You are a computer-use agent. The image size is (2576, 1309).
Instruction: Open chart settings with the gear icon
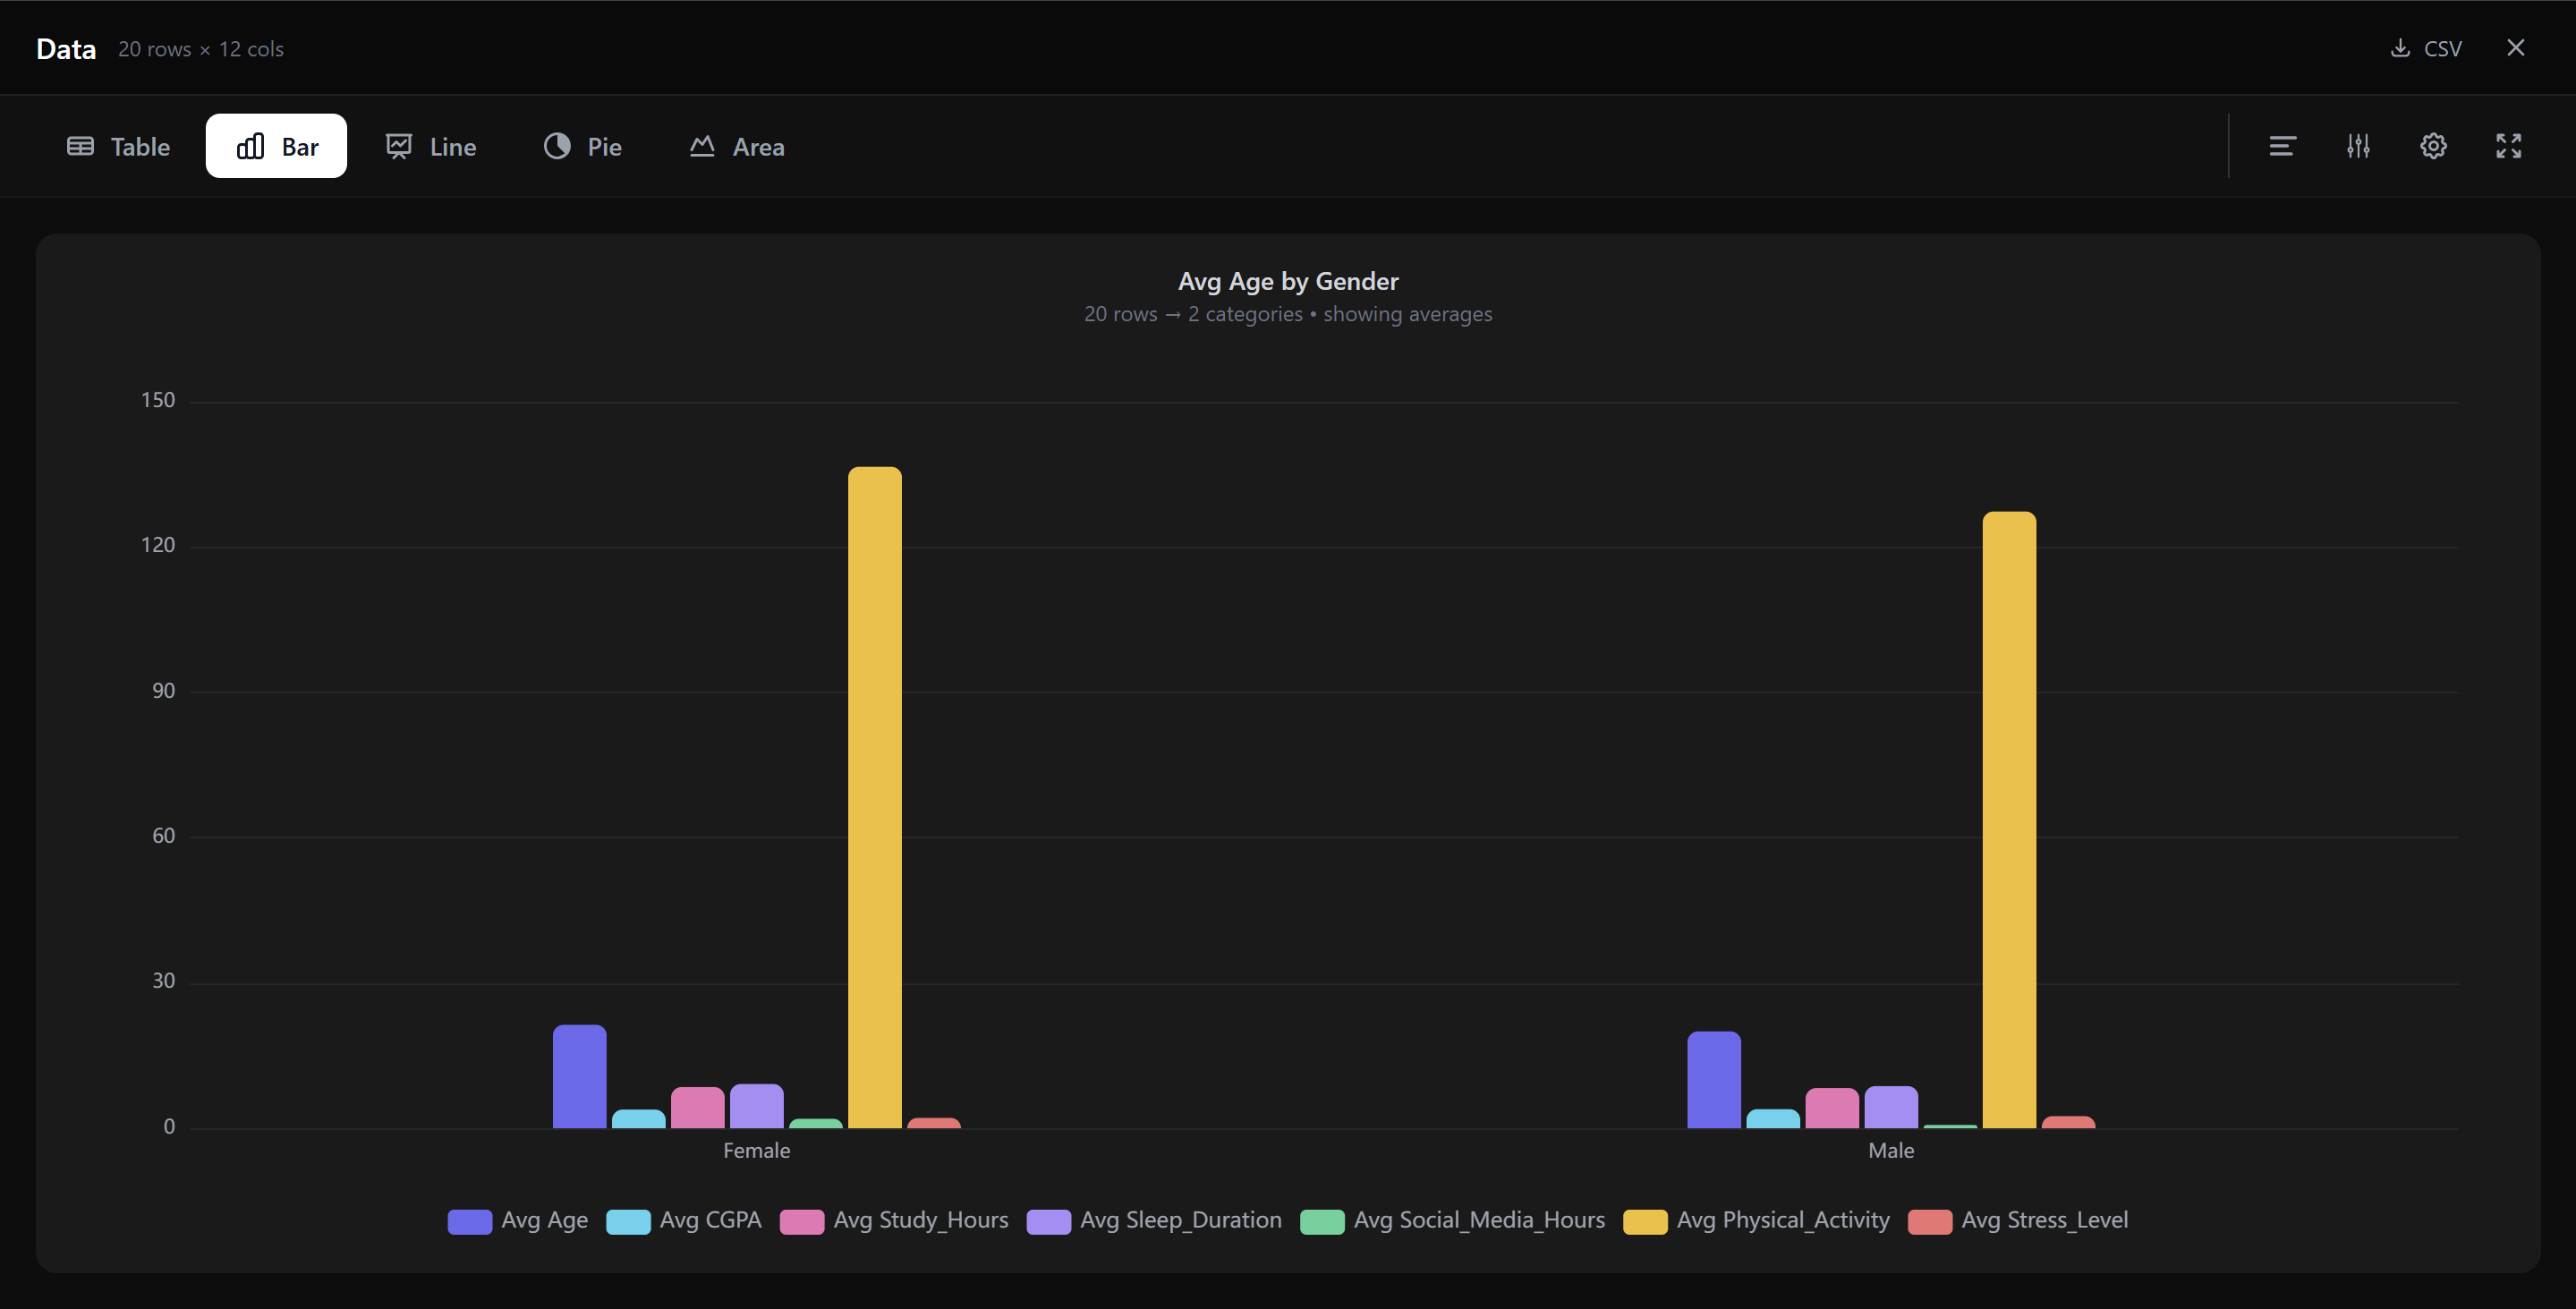(x=2433, y=146)
